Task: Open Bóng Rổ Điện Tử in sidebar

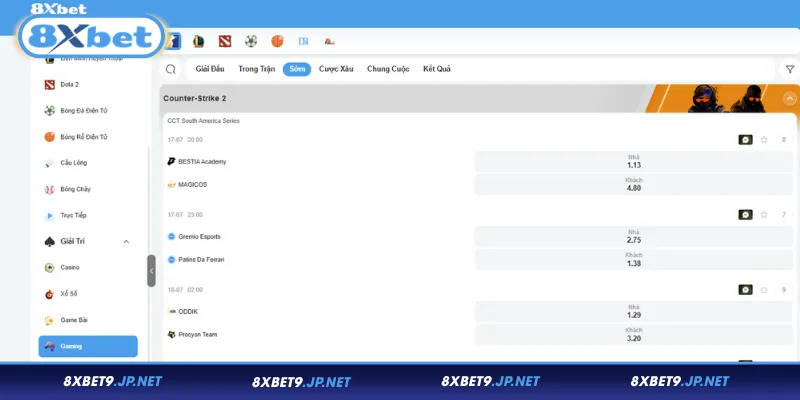Action: (x=84, y=137)
